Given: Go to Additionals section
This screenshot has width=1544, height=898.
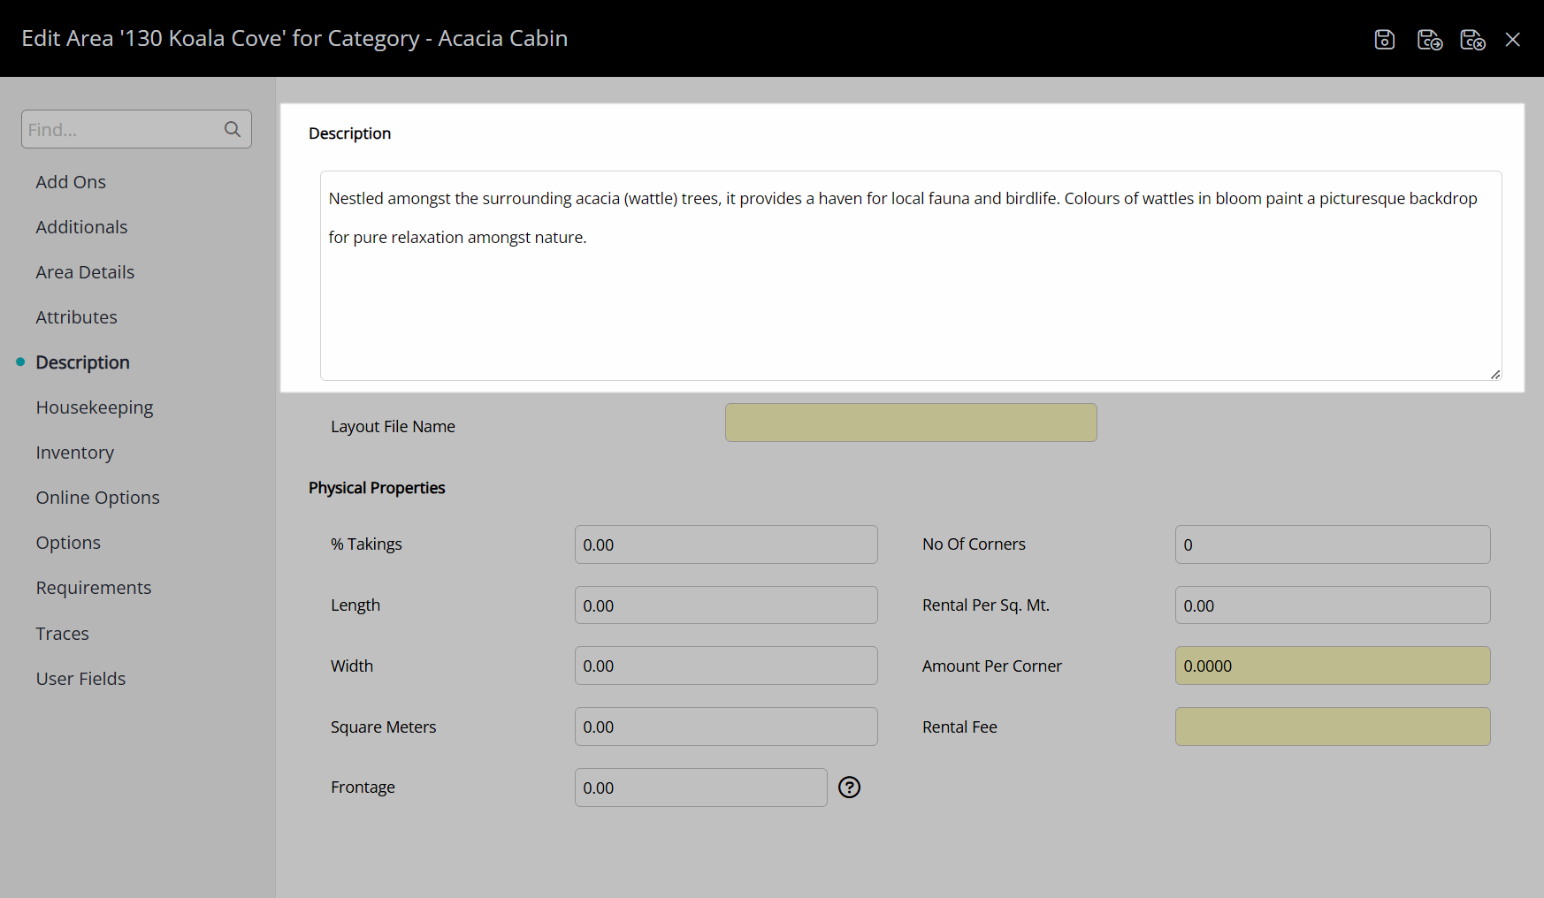Looking at the screenshot, I should (82, 227).
